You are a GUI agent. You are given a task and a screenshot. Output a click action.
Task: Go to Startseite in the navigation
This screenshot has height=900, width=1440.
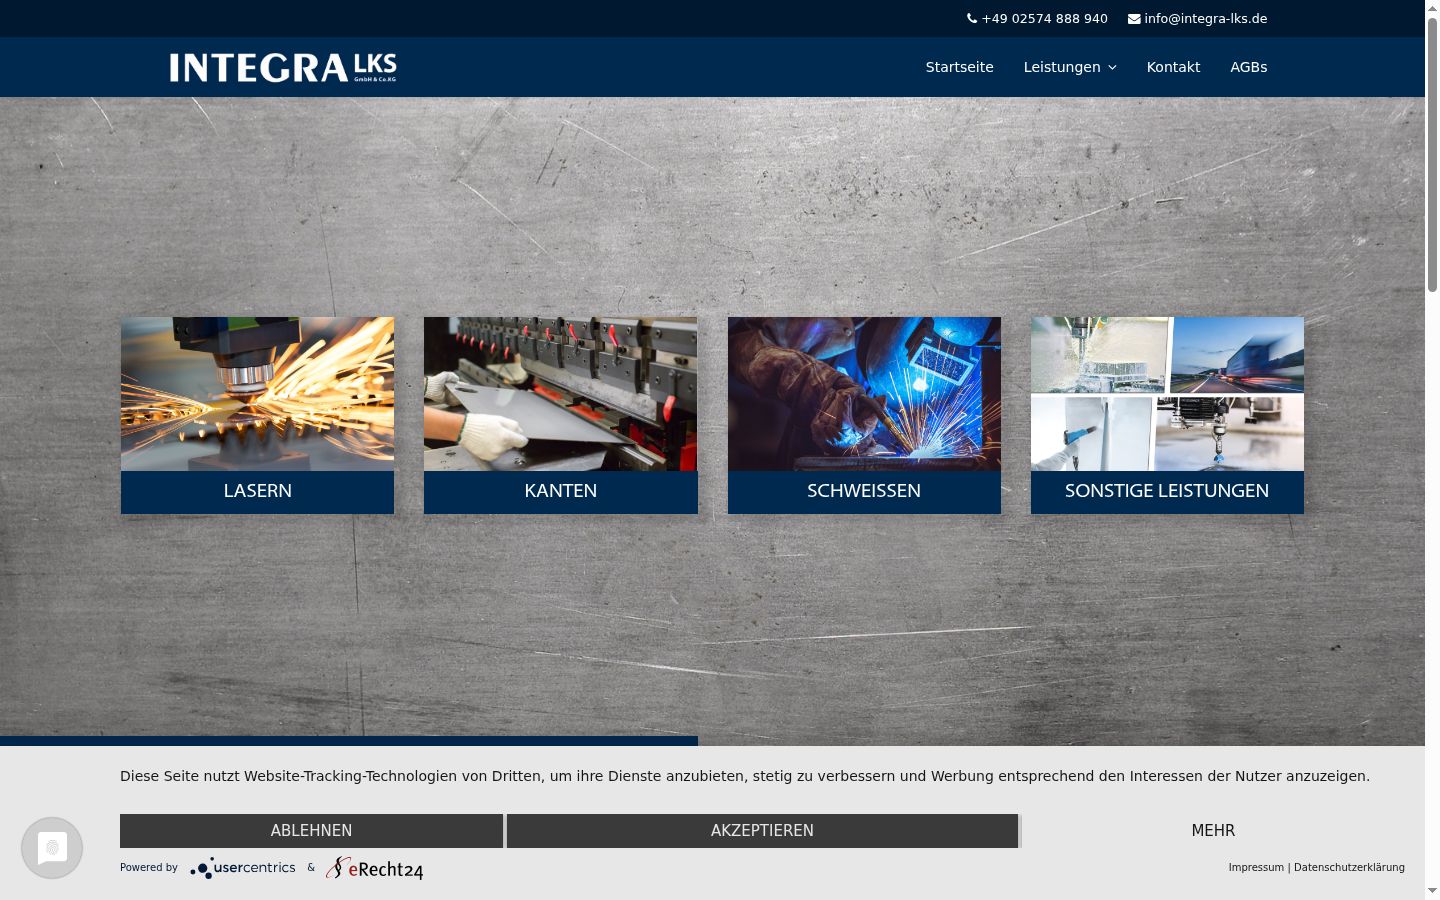960,67
